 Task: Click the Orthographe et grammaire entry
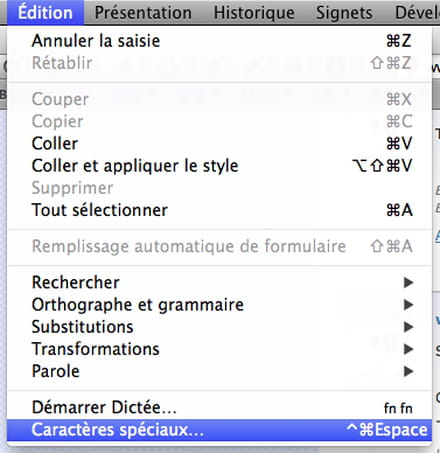[x=219, y=305]
